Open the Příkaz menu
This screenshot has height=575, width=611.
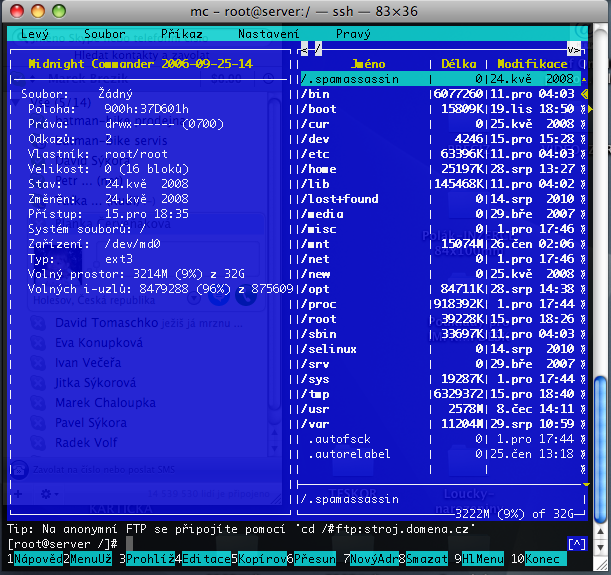(181, 33)
